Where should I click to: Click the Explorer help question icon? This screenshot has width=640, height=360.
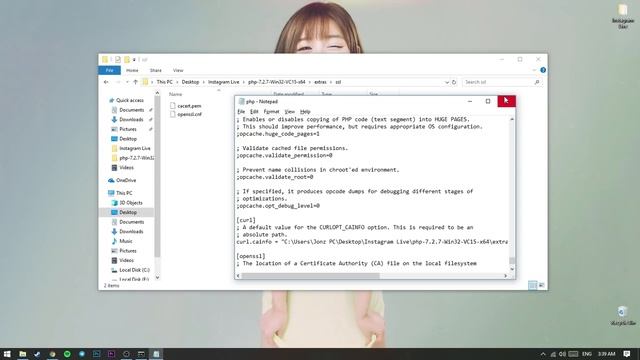click(543, 70)
